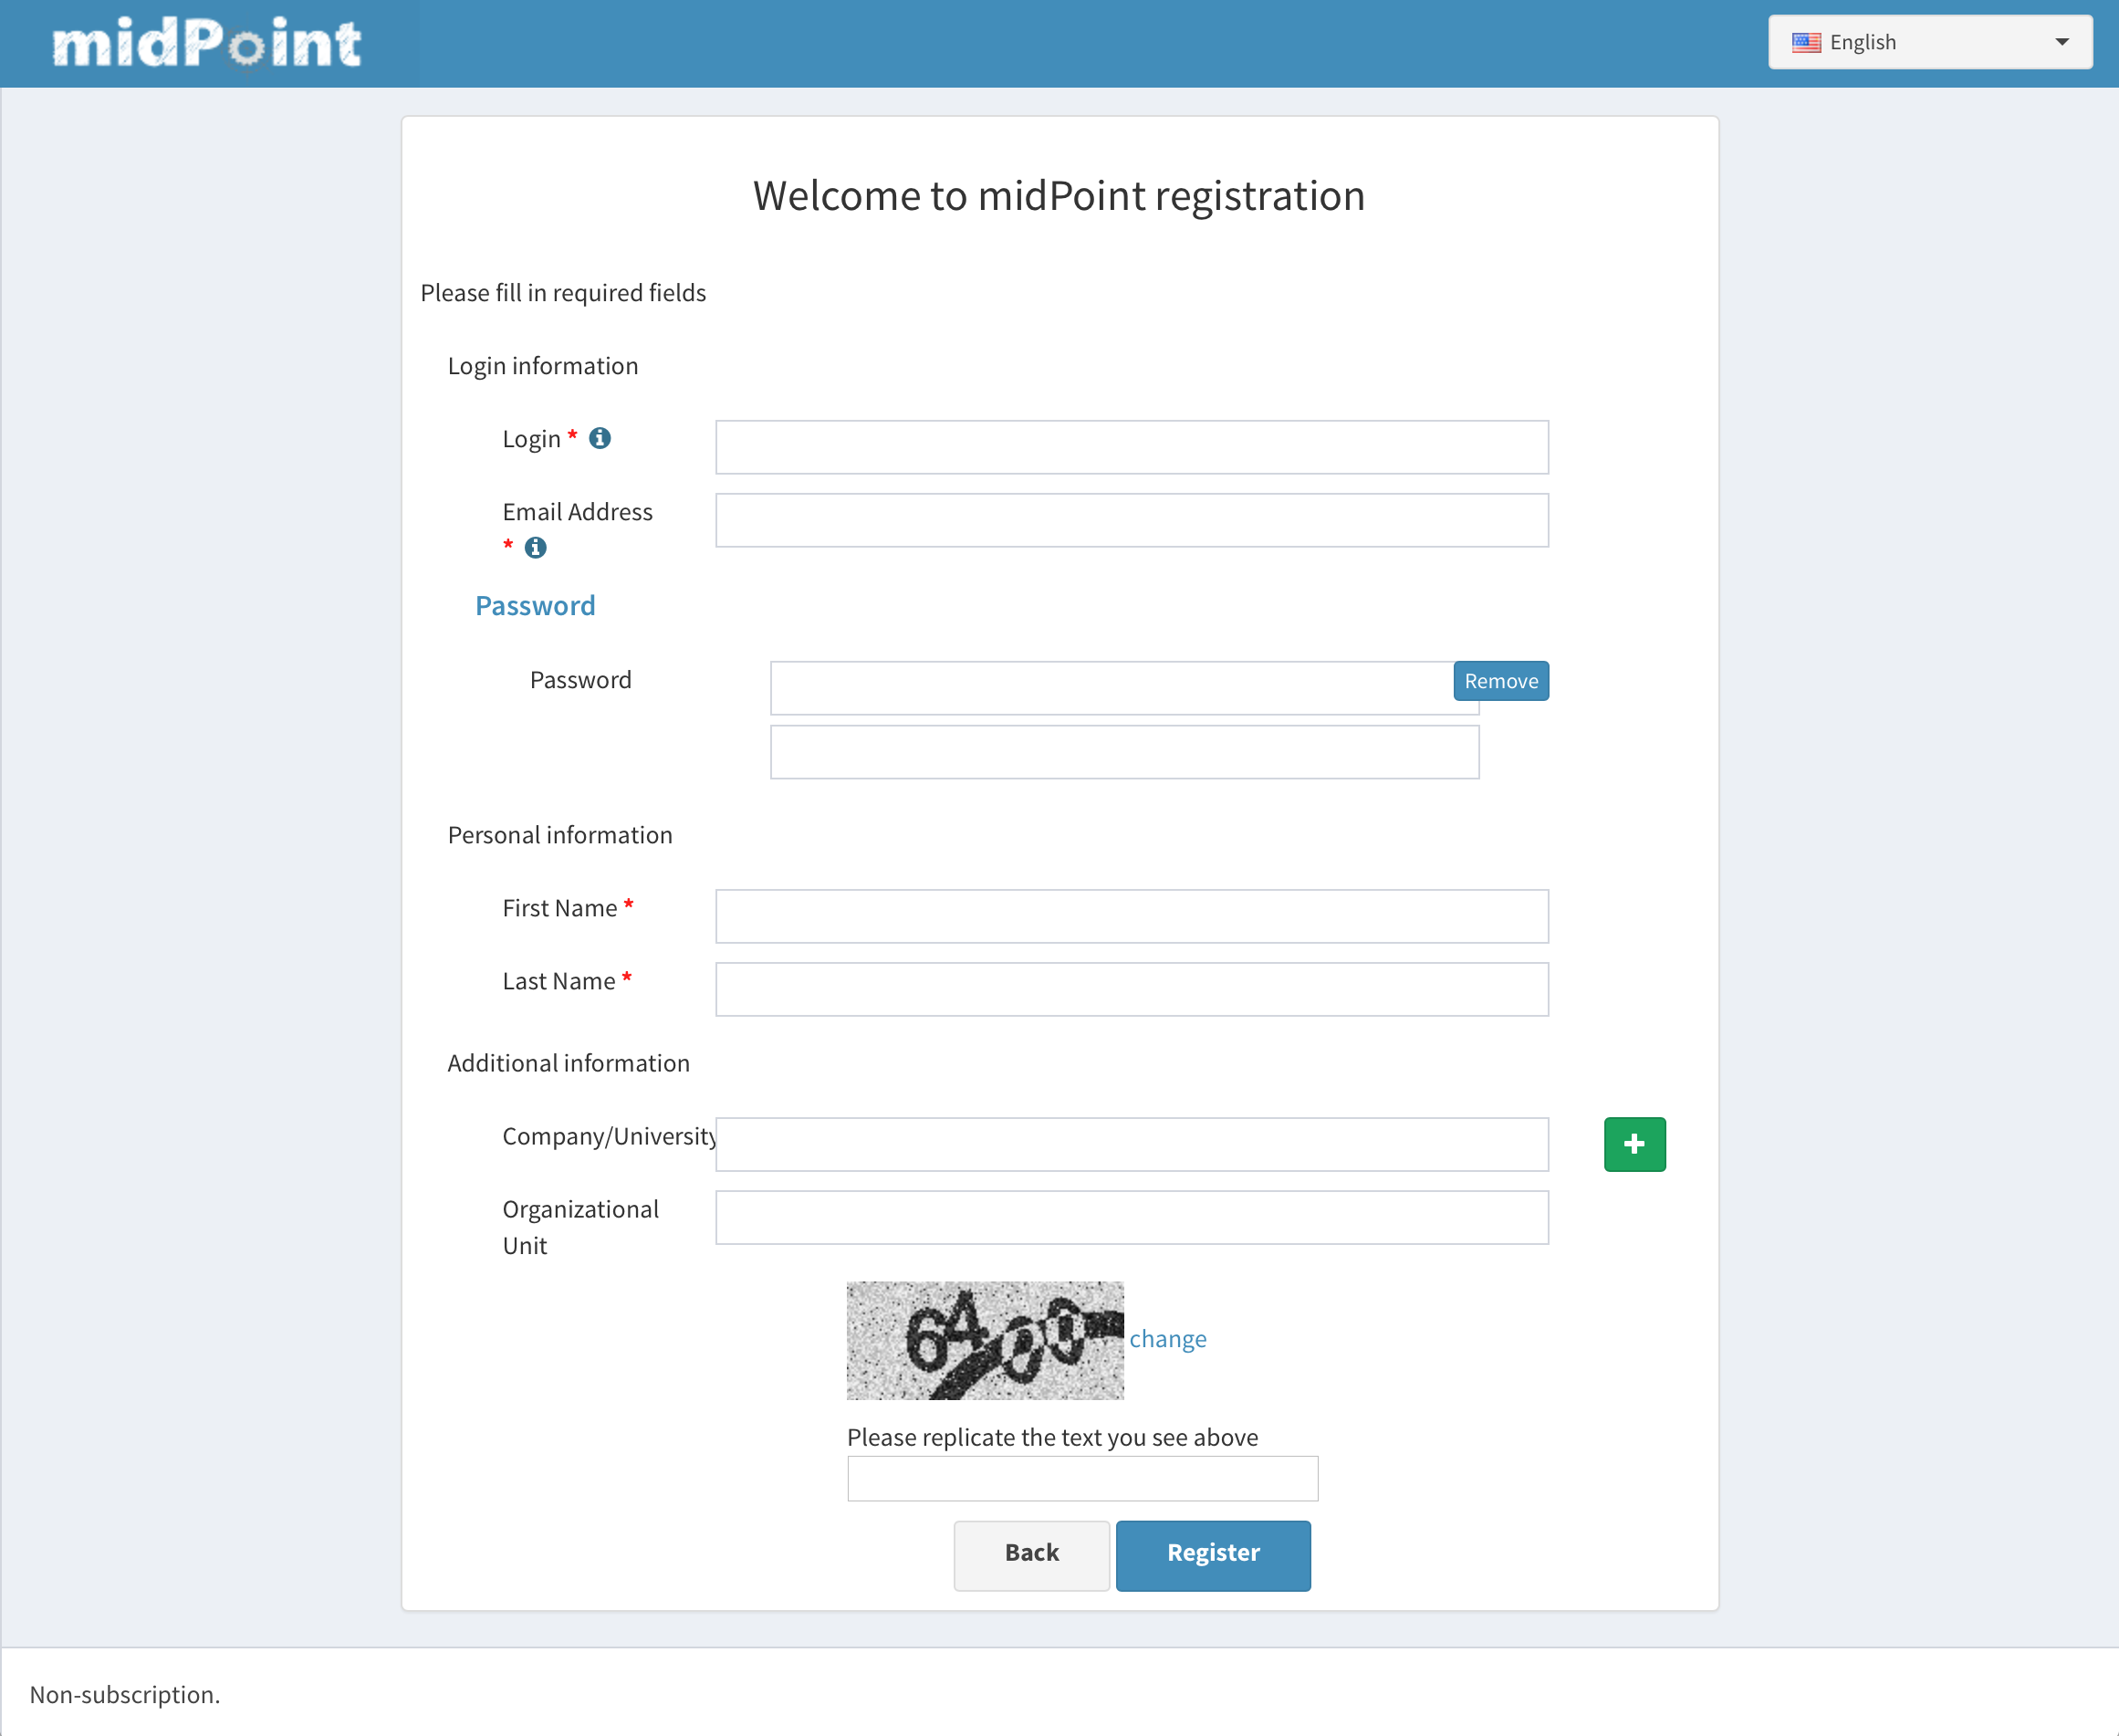Click the midPoint logo in header

click(x=207, y=43)
